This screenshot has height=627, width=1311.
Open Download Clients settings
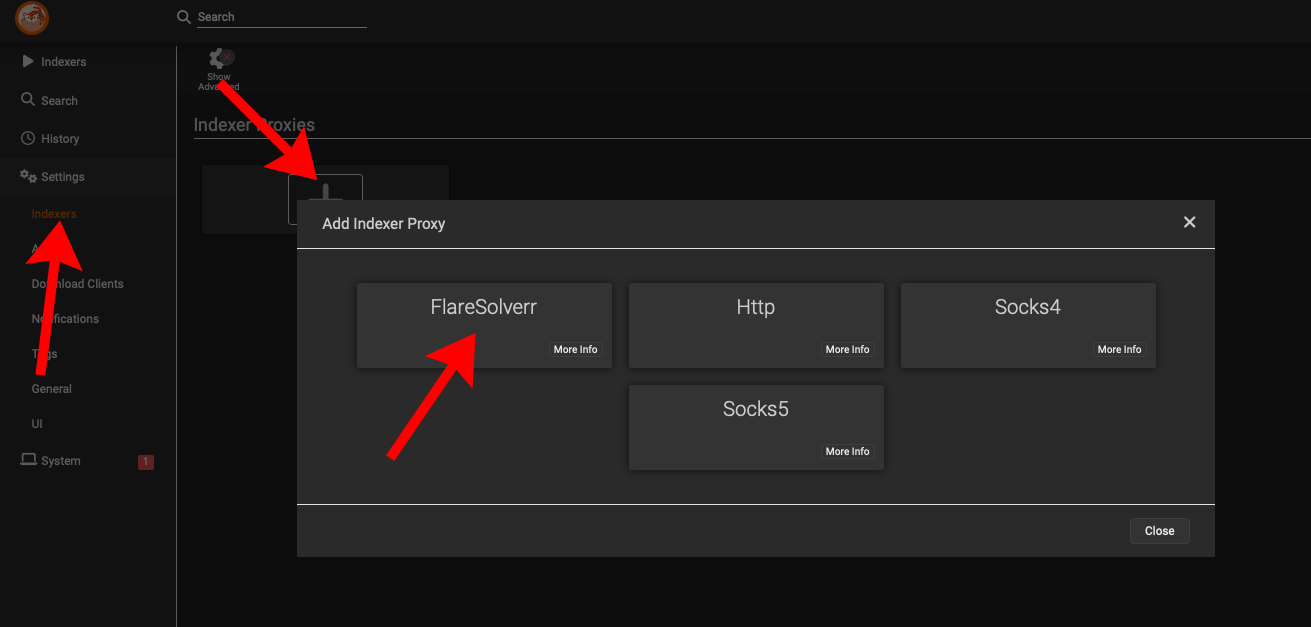pyautogui.click(x=78, y=284)
